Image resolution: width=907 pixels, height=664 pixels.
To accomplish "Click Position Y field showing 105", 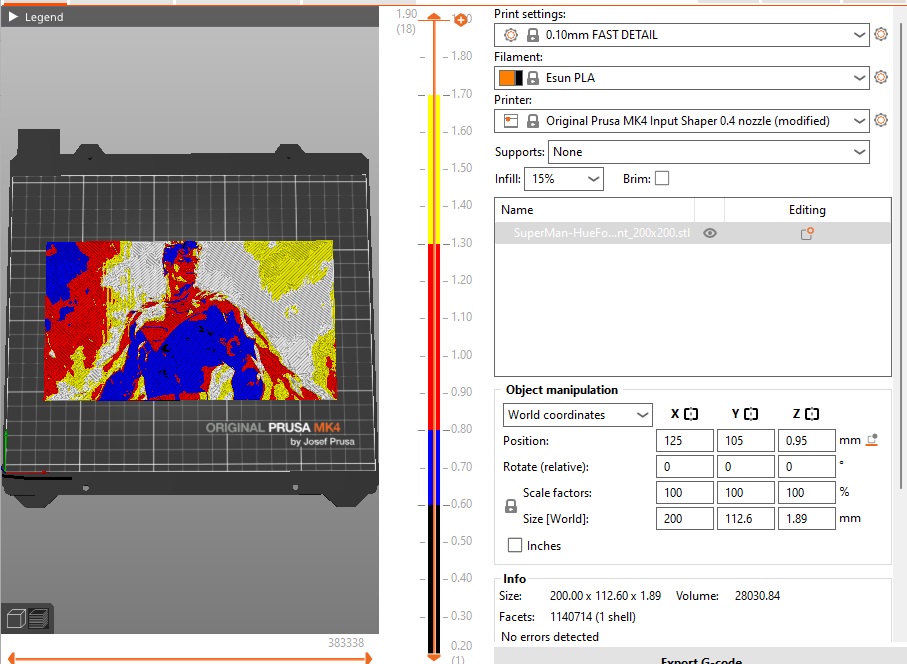I will 746,441.
